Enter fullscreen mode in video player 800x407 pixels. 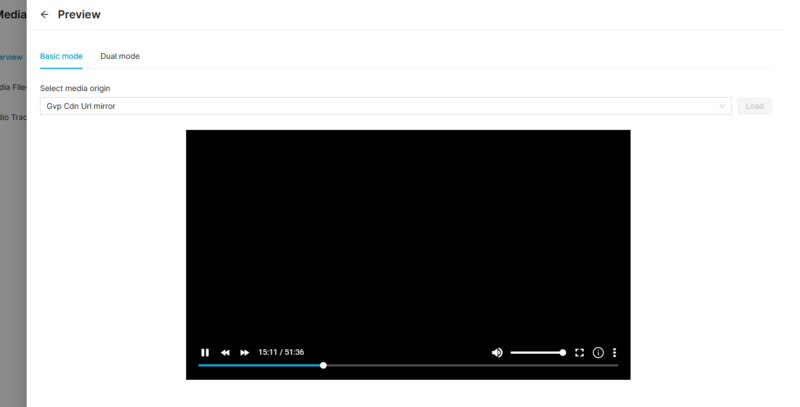point(579,352)
